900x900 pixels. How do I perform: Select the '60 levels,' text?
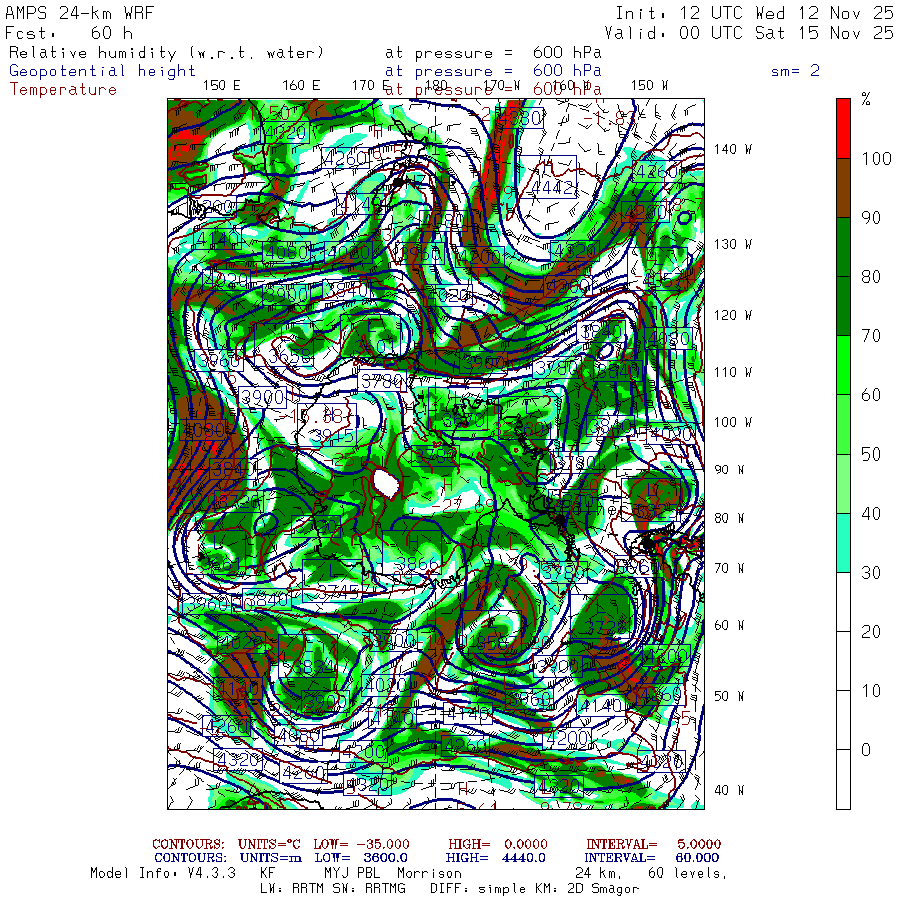(x=688, y=873)
